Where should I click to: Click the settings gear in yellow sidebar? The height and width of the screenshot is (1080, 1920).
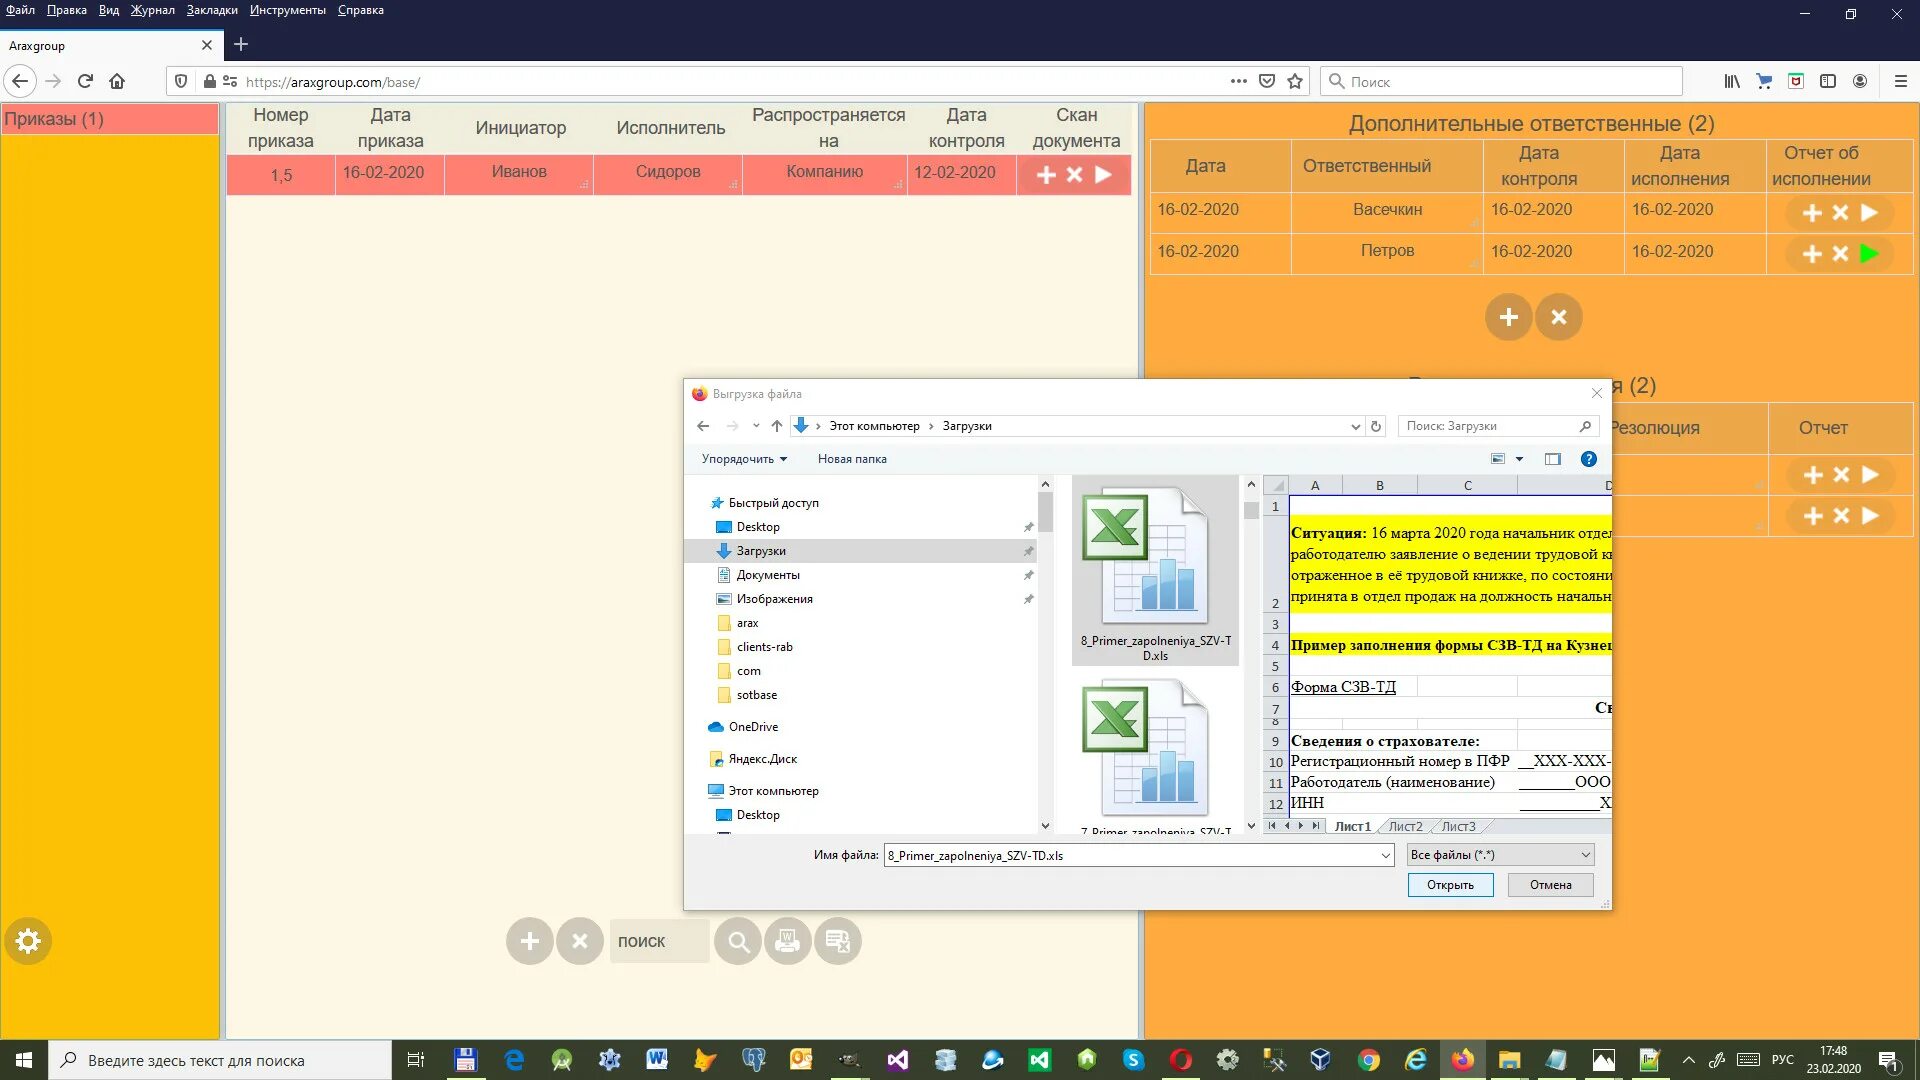coord(28,941)
